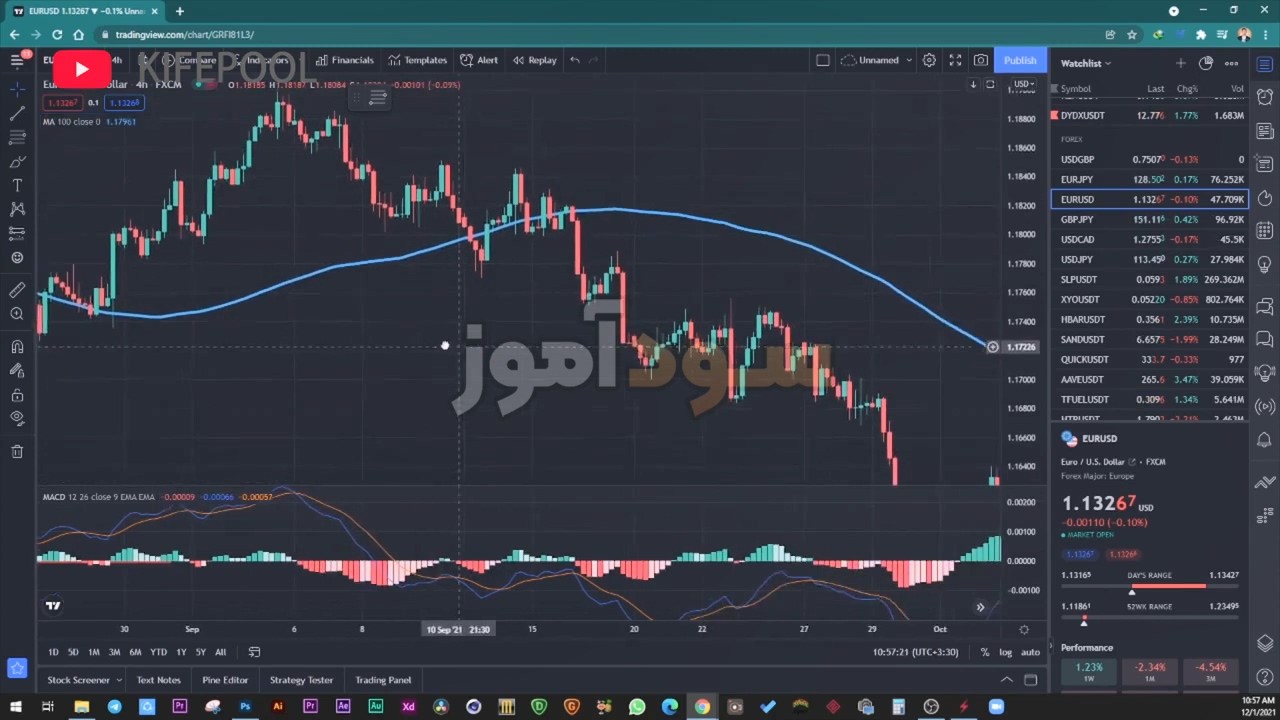Sort watchlist by Chg% column header
1280x720 pixels.
click(x=1187, y=89)
